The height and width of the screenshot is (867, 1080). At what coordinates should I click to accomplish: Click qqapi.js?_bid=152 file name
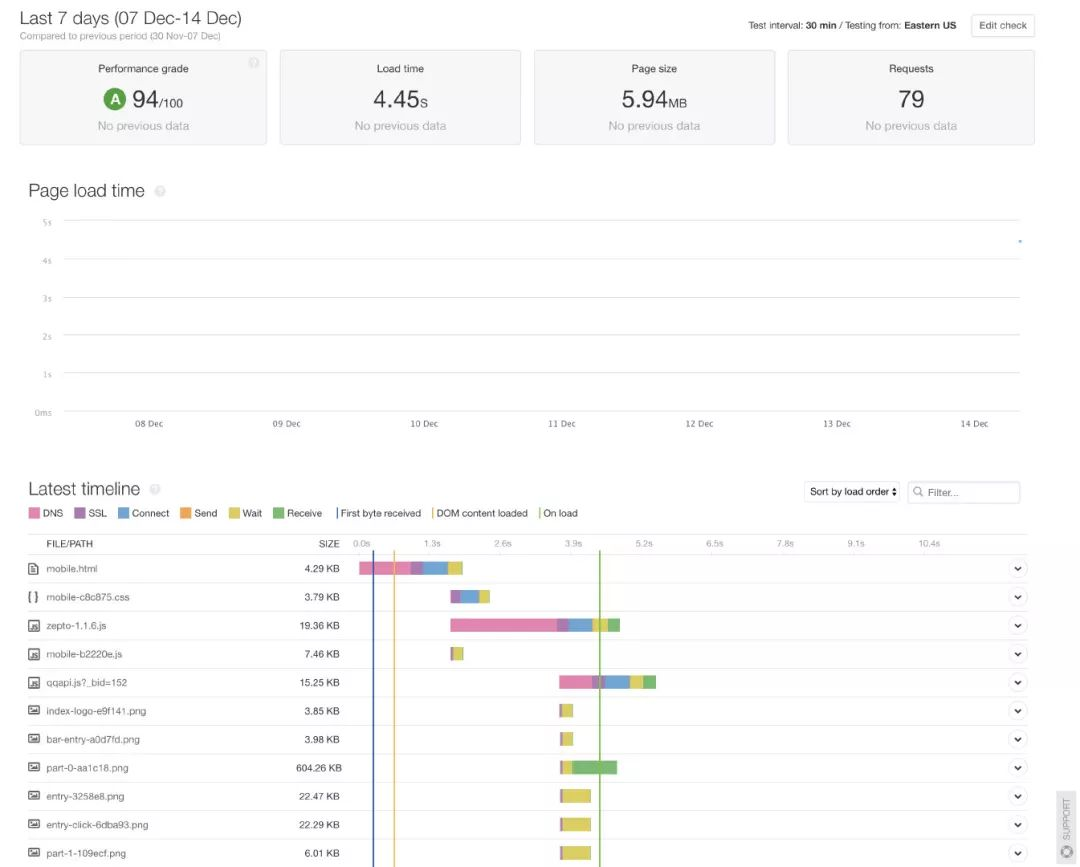(87, 682)
